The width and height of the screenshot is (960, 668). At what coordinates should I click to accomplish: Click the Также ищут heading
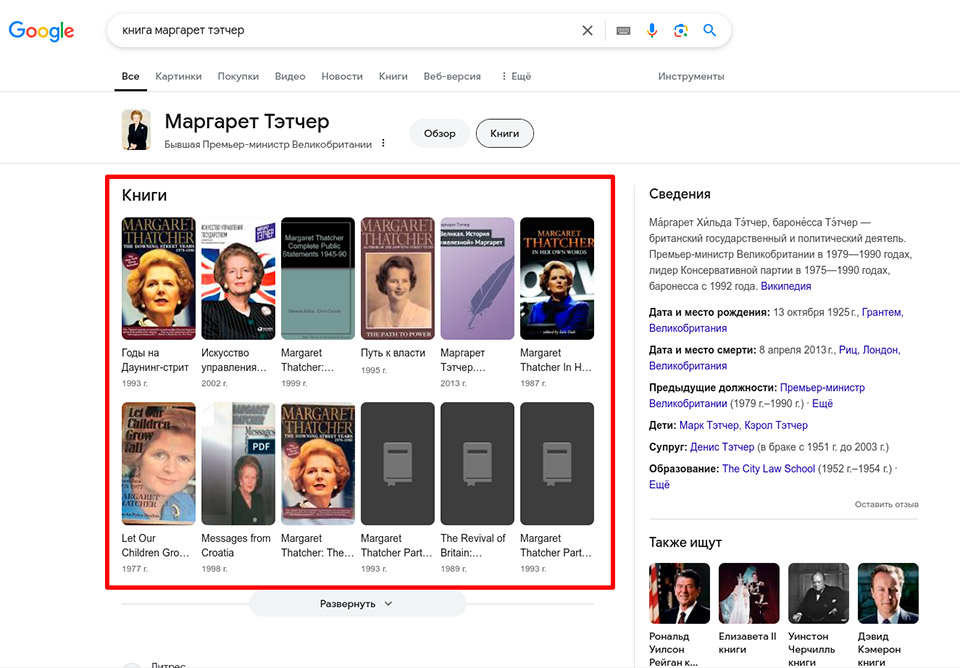pyautogui.click(x=685, y=542)
